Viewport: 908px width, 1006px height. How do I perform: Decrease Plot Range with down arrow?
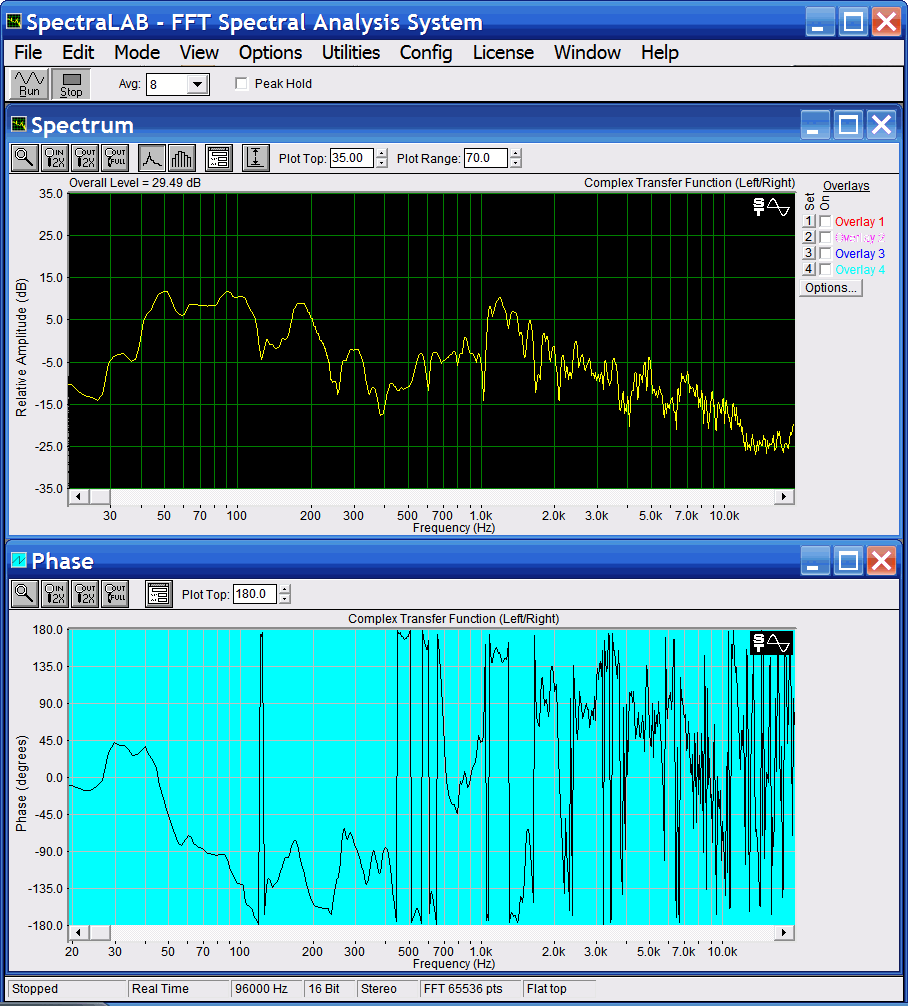point(515,163)
